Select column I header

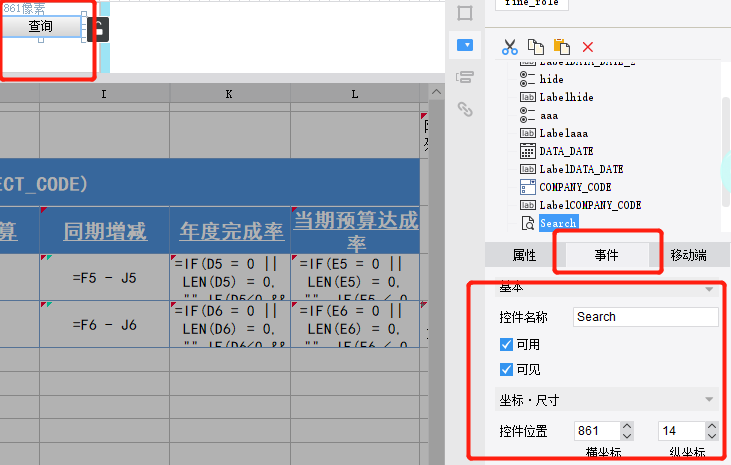pos(104,94)
